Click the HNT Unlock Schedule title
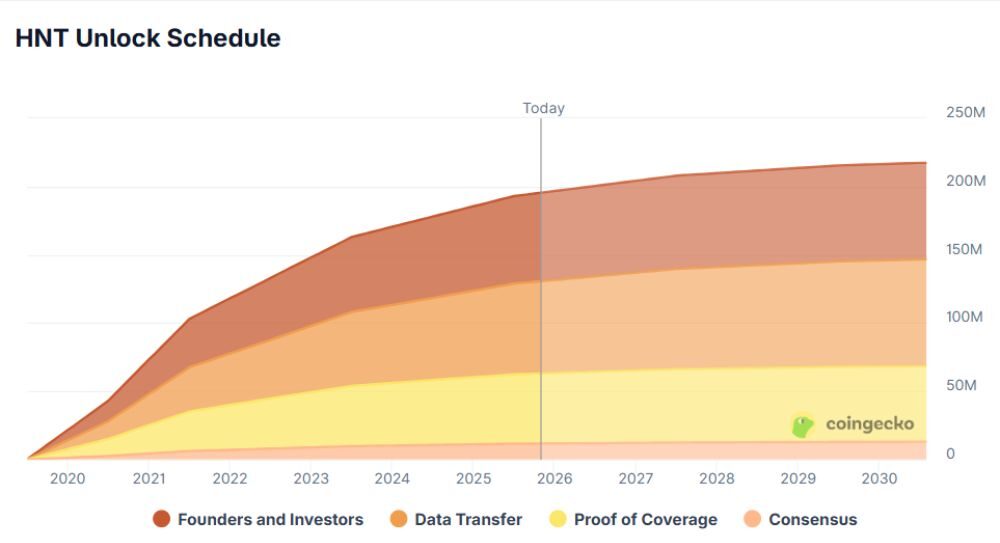Viewport: 1000px width, 543px height. coord(148,38)
